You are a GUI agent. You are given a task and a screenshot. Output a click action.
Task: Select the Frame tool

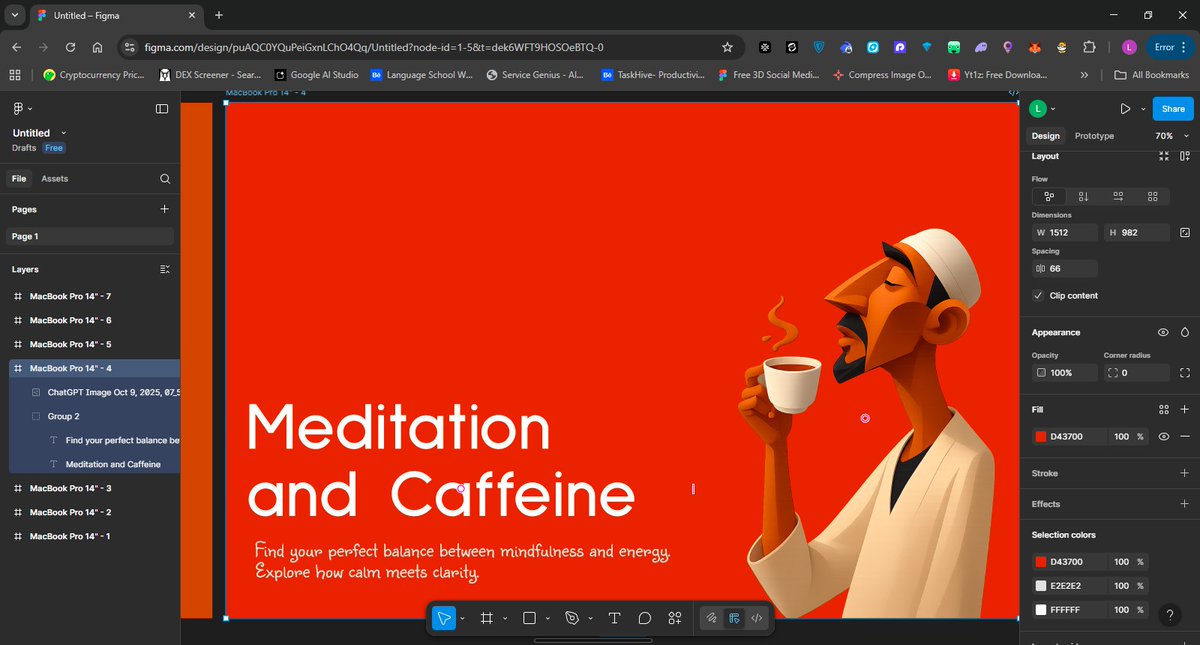click(x=487, y=618)
